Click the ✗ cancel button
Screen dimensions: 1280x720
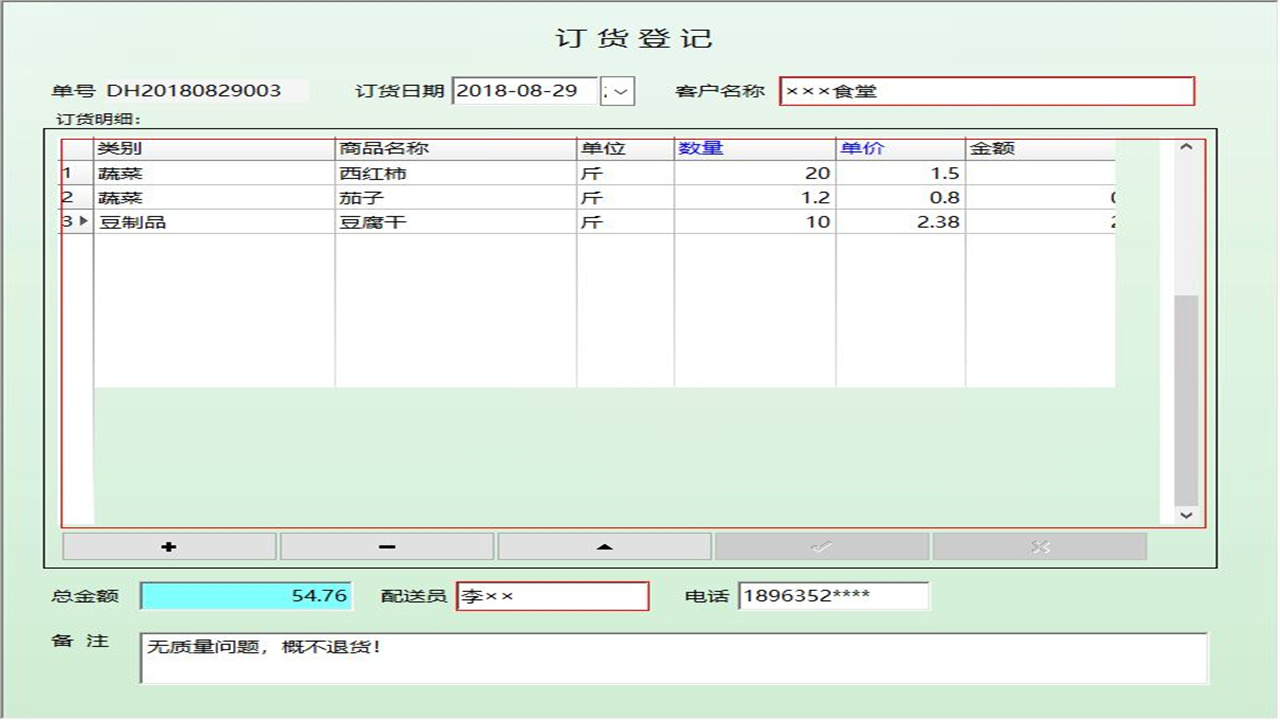pyautogui.click(x=1037, y=546)
